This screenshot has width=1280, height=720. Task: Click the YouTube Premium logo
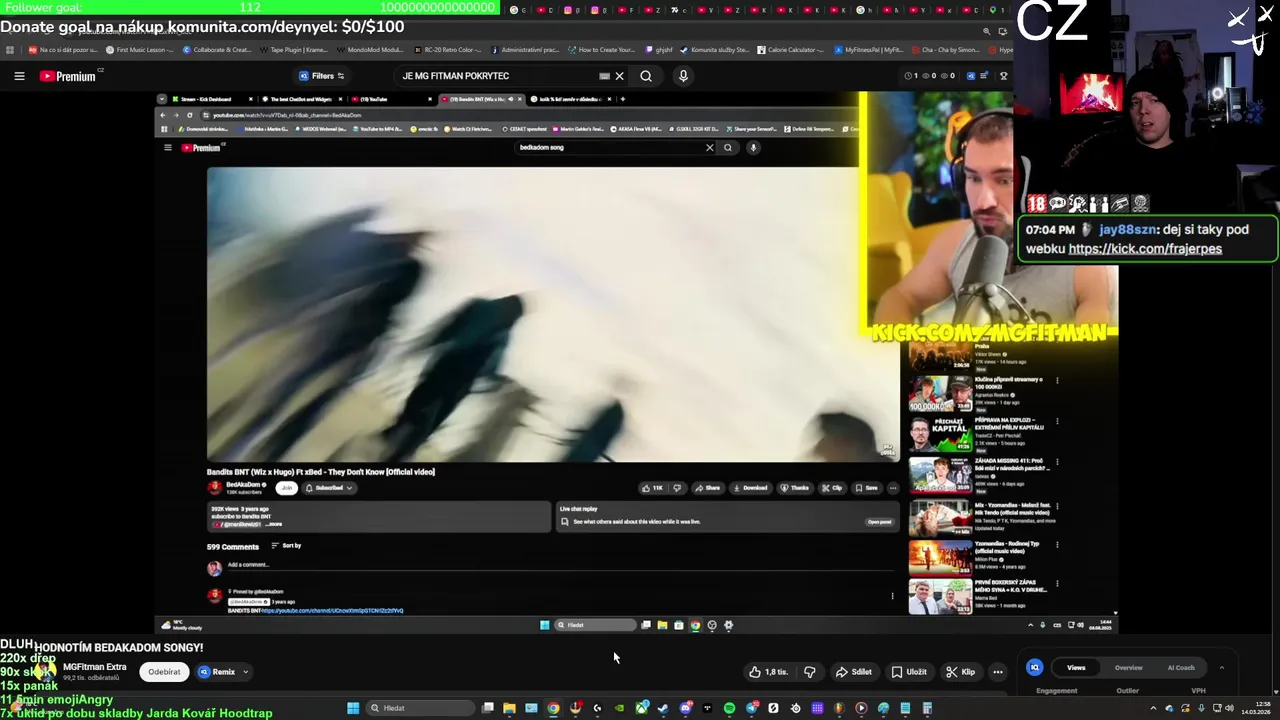click(x=69, y=76)
